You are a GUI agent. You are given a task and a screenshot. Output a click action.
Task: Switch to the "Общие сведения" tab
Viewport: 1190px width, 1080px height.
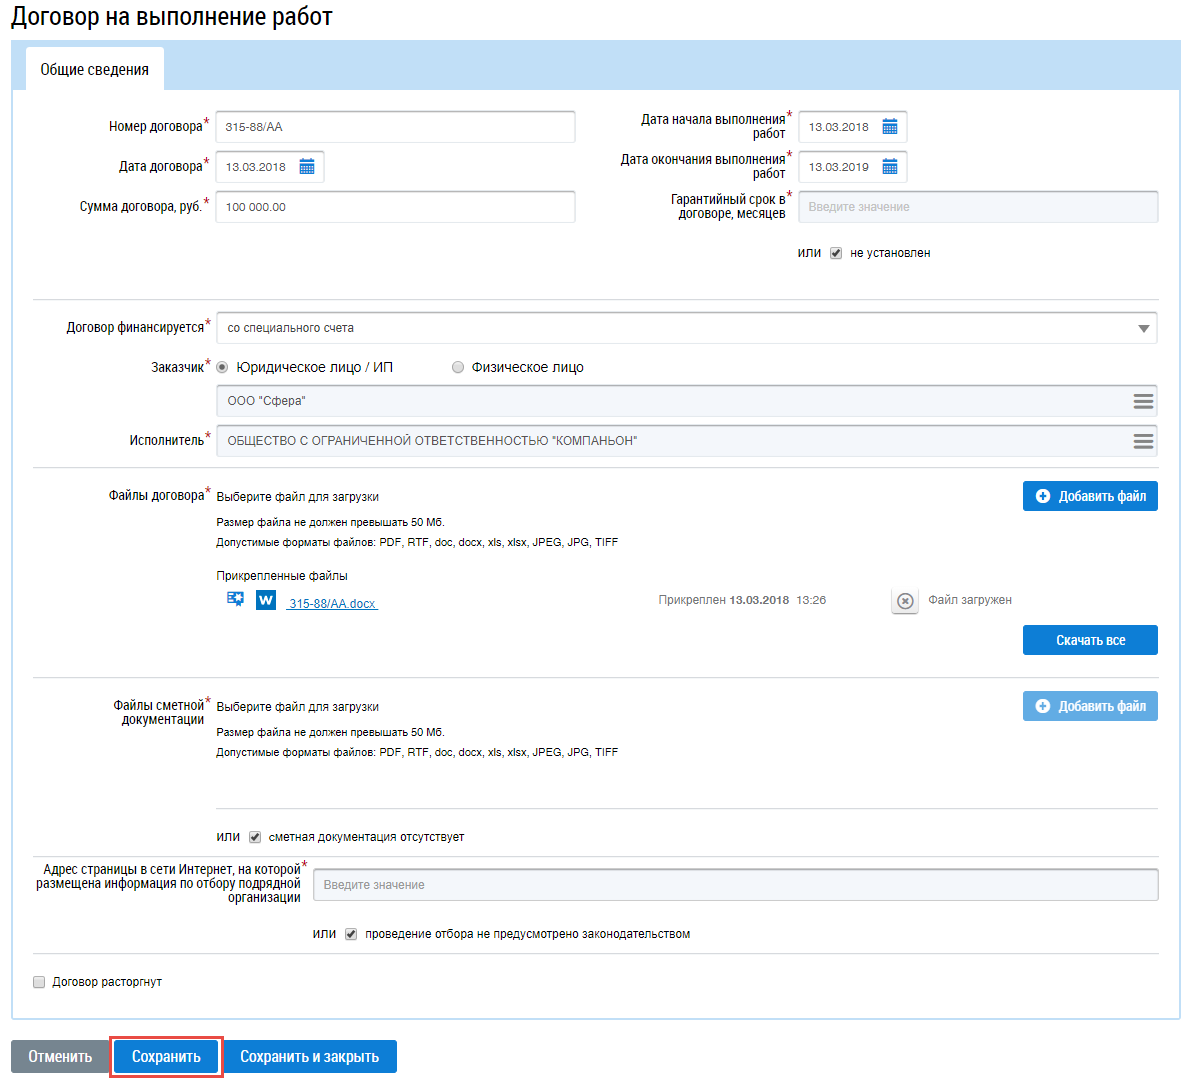(94, 70)
